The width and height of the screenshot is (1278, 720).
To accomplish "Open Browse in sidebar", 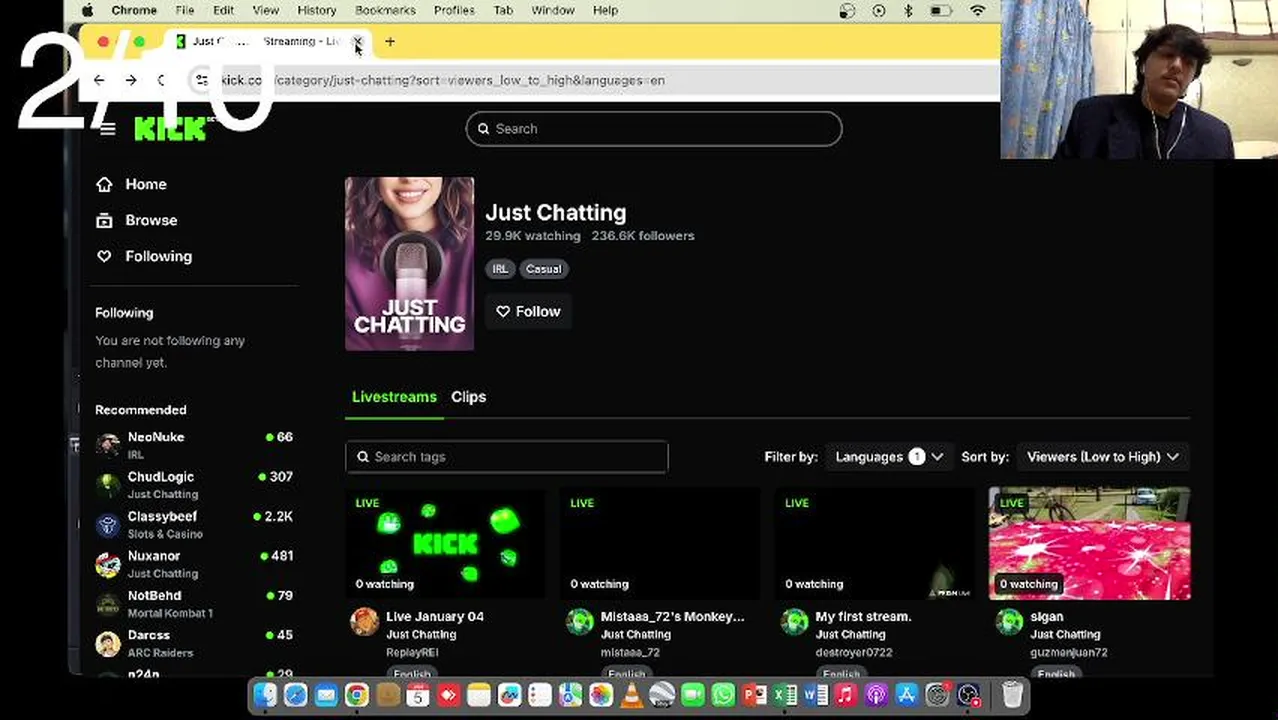I will pos(151,220).
